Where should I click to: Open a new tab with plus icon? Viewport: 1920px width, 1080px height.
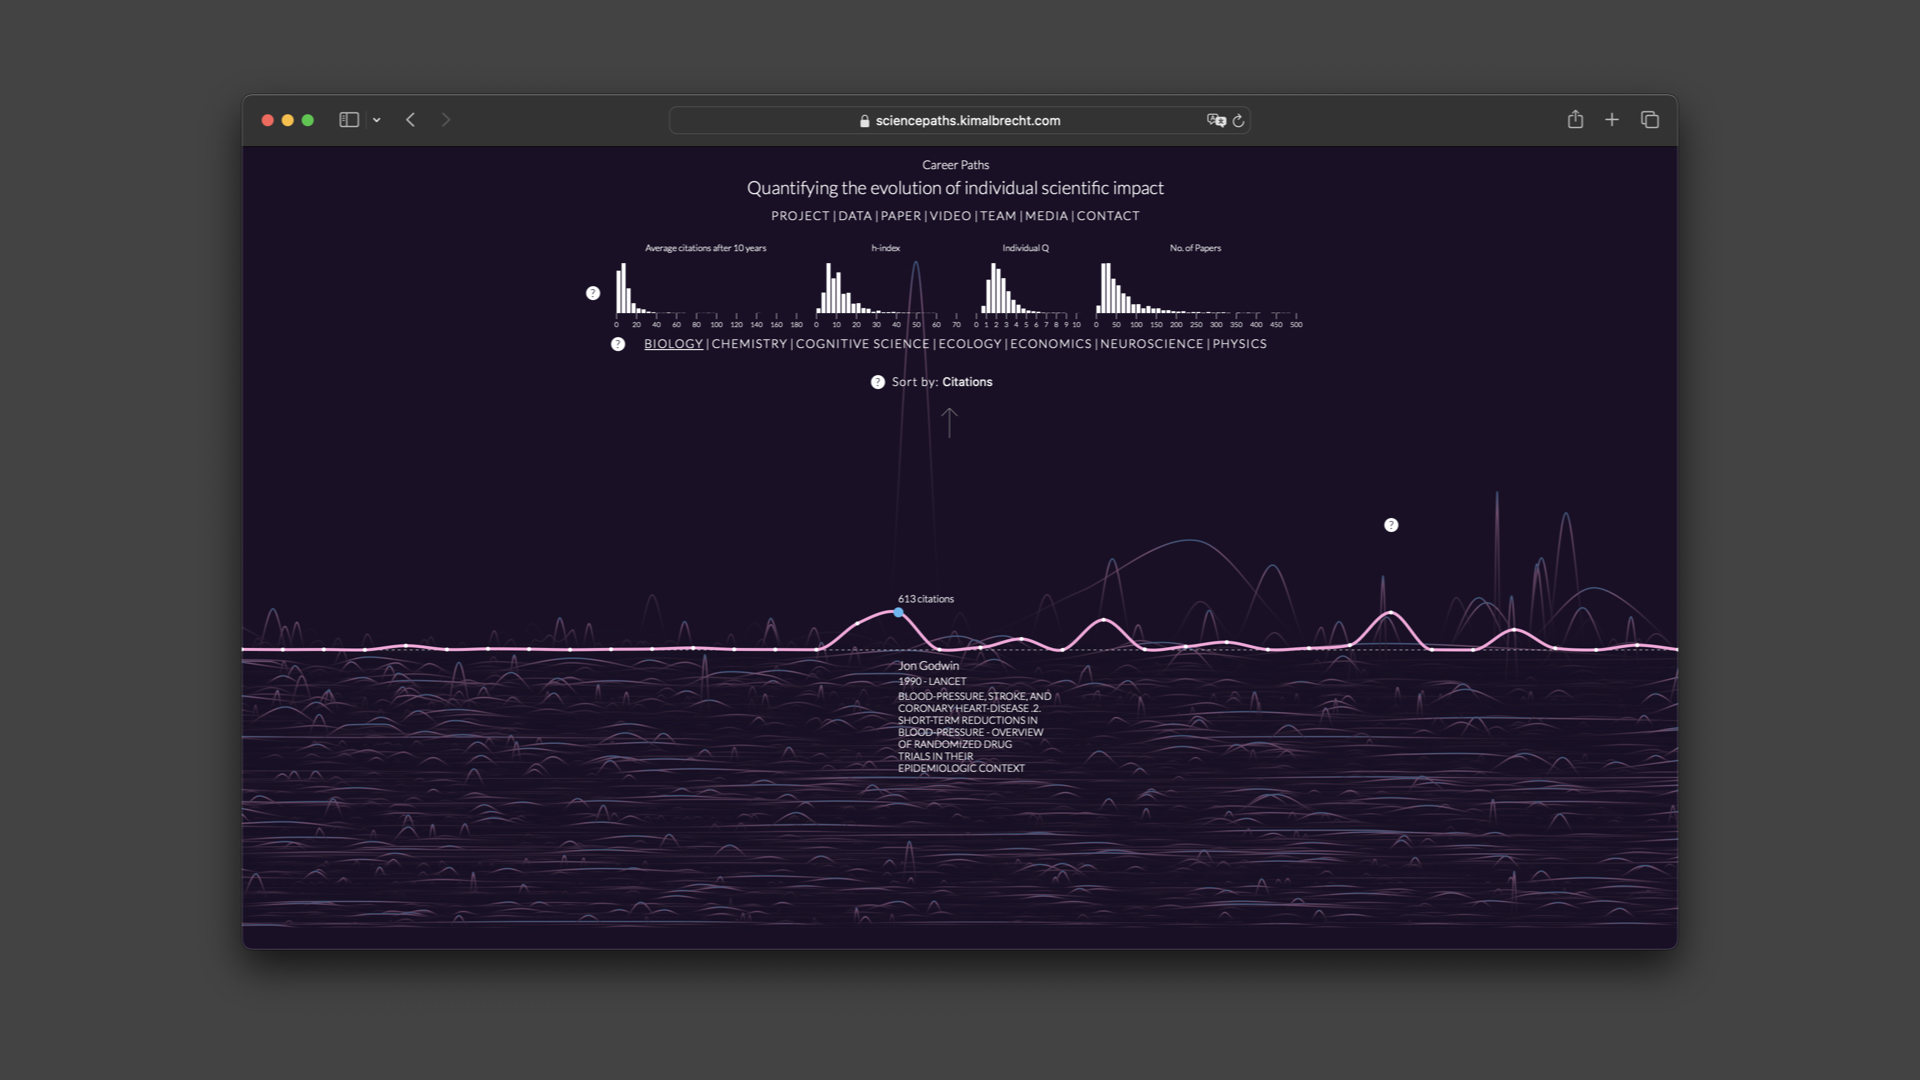[1612, 120]
